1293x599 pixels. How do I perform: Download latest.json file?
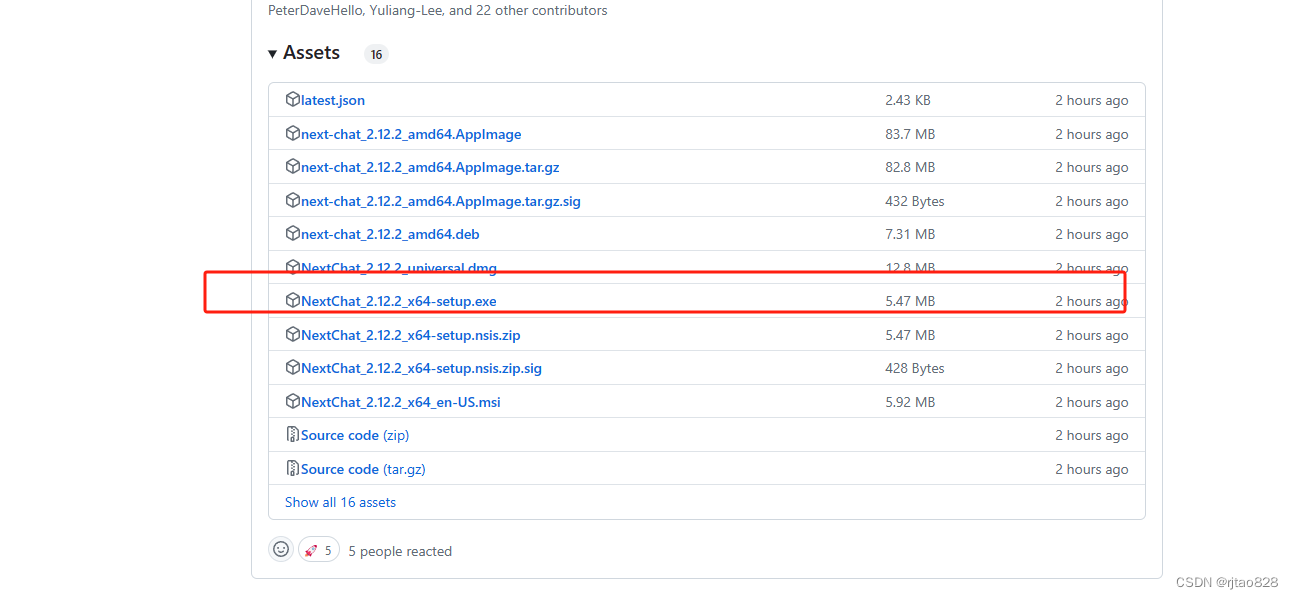click(333, 101)
